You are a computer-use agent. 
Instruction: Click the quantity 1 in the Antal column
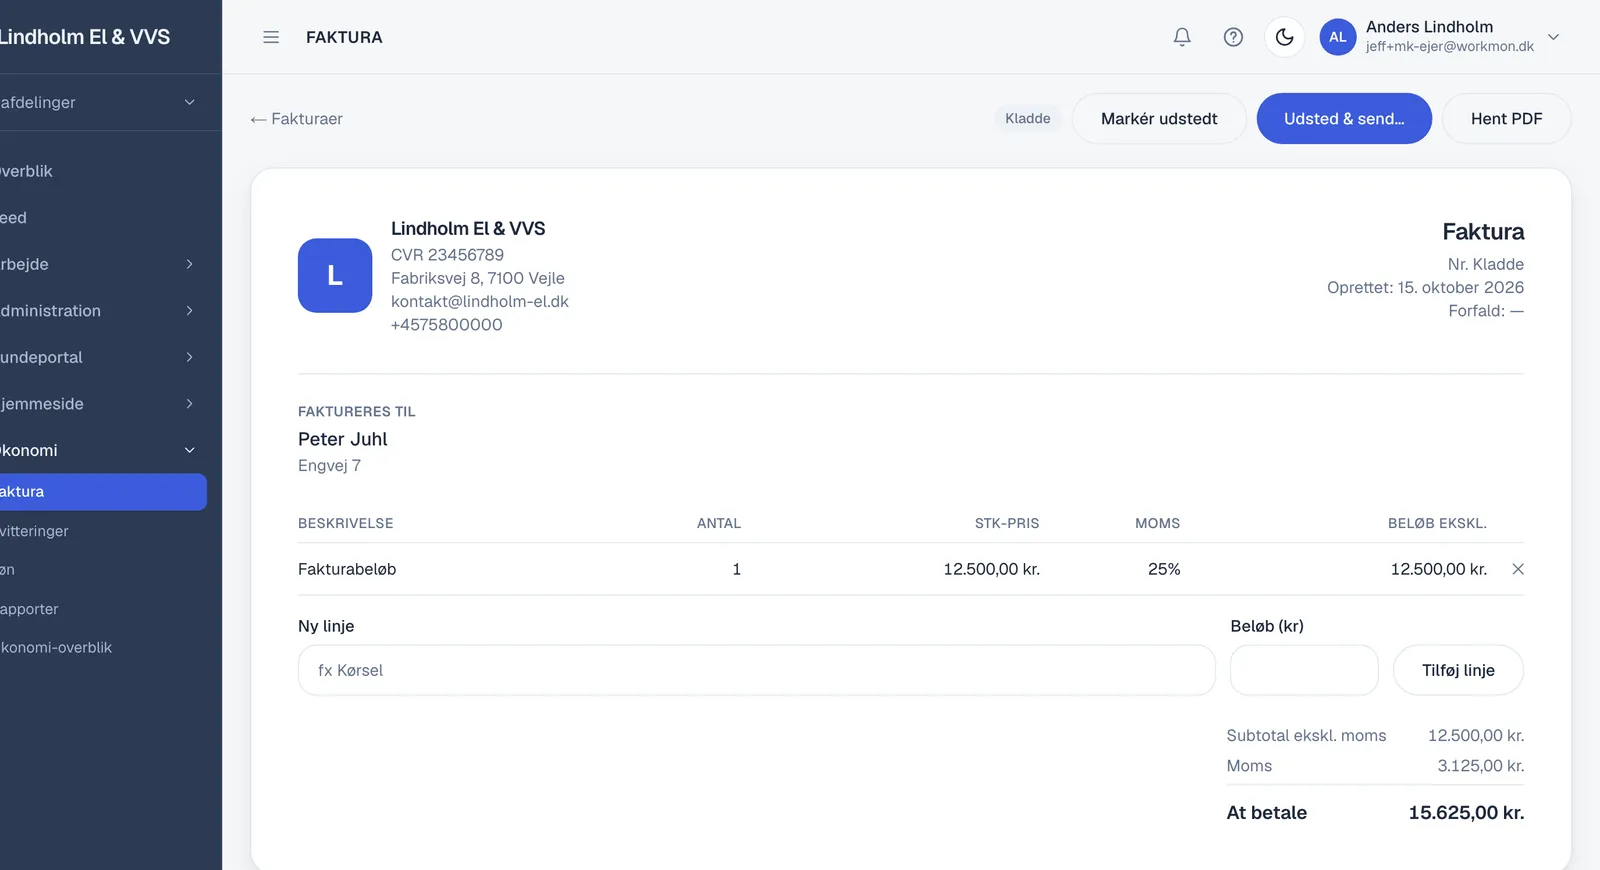[x=737, y=569]
